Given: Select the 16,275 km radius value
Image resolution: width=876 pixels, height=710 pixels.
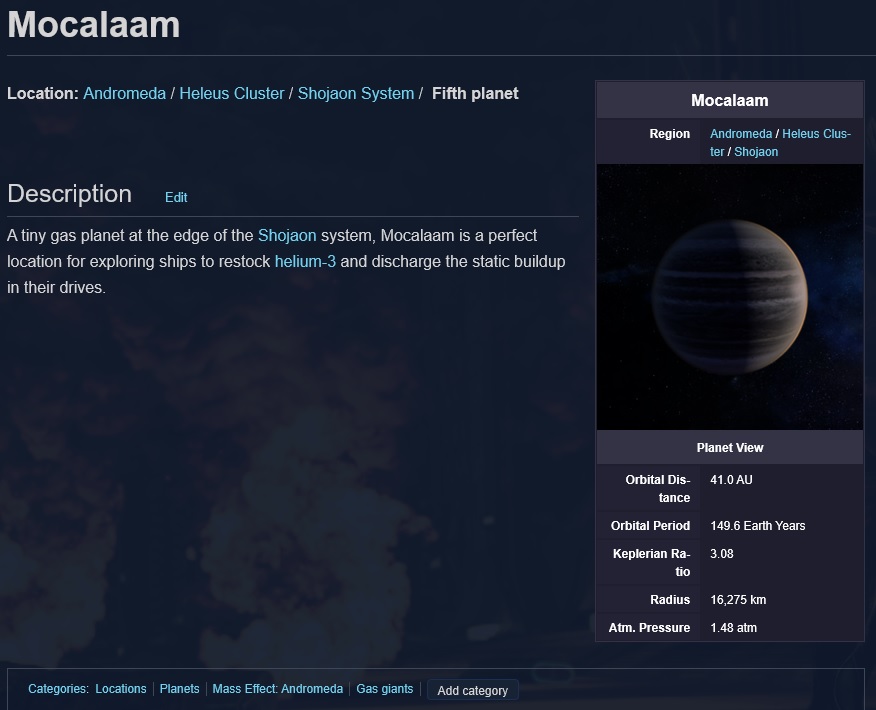Looking at the screenshot, I should click(738, 599).
